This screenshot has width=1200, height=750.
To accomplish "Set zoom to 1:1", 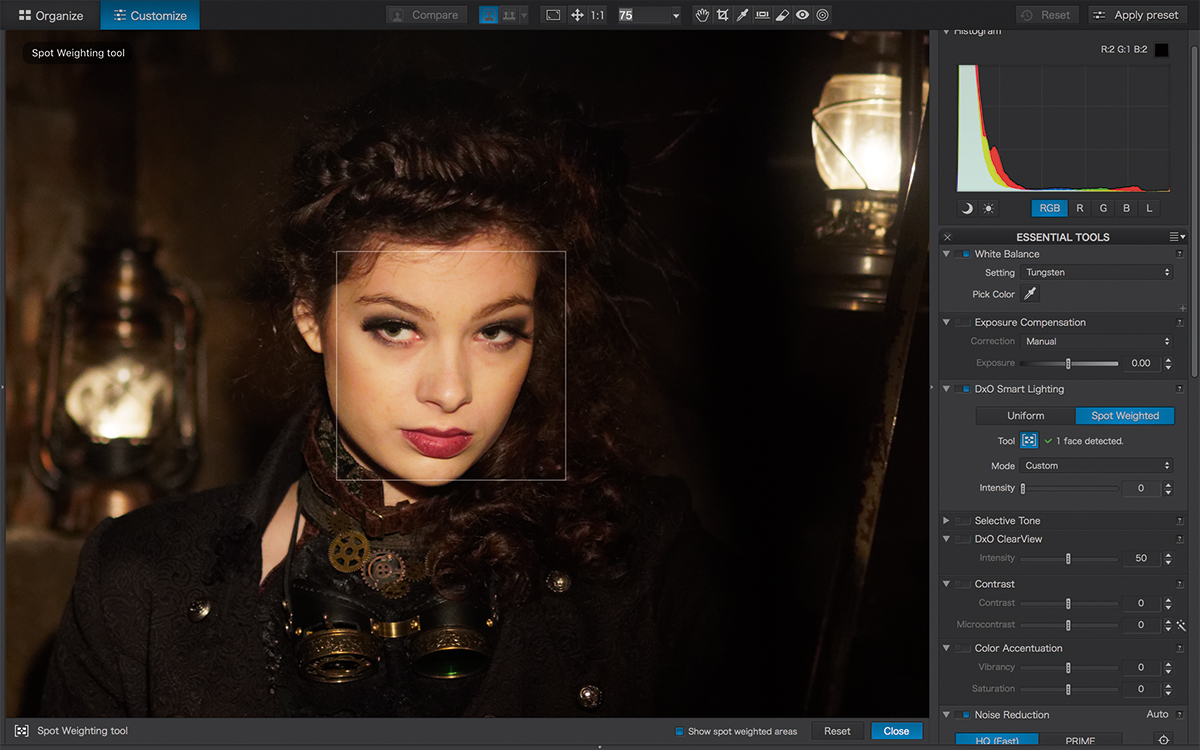I will [597, 15].
